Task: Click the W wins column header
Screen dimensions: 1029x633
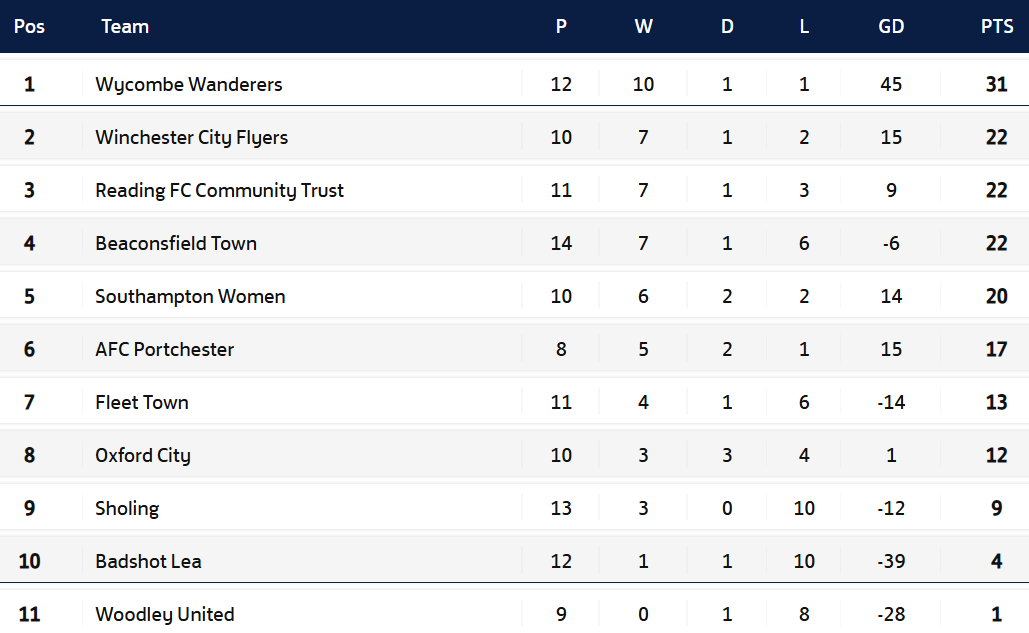Action: [643, 27]
